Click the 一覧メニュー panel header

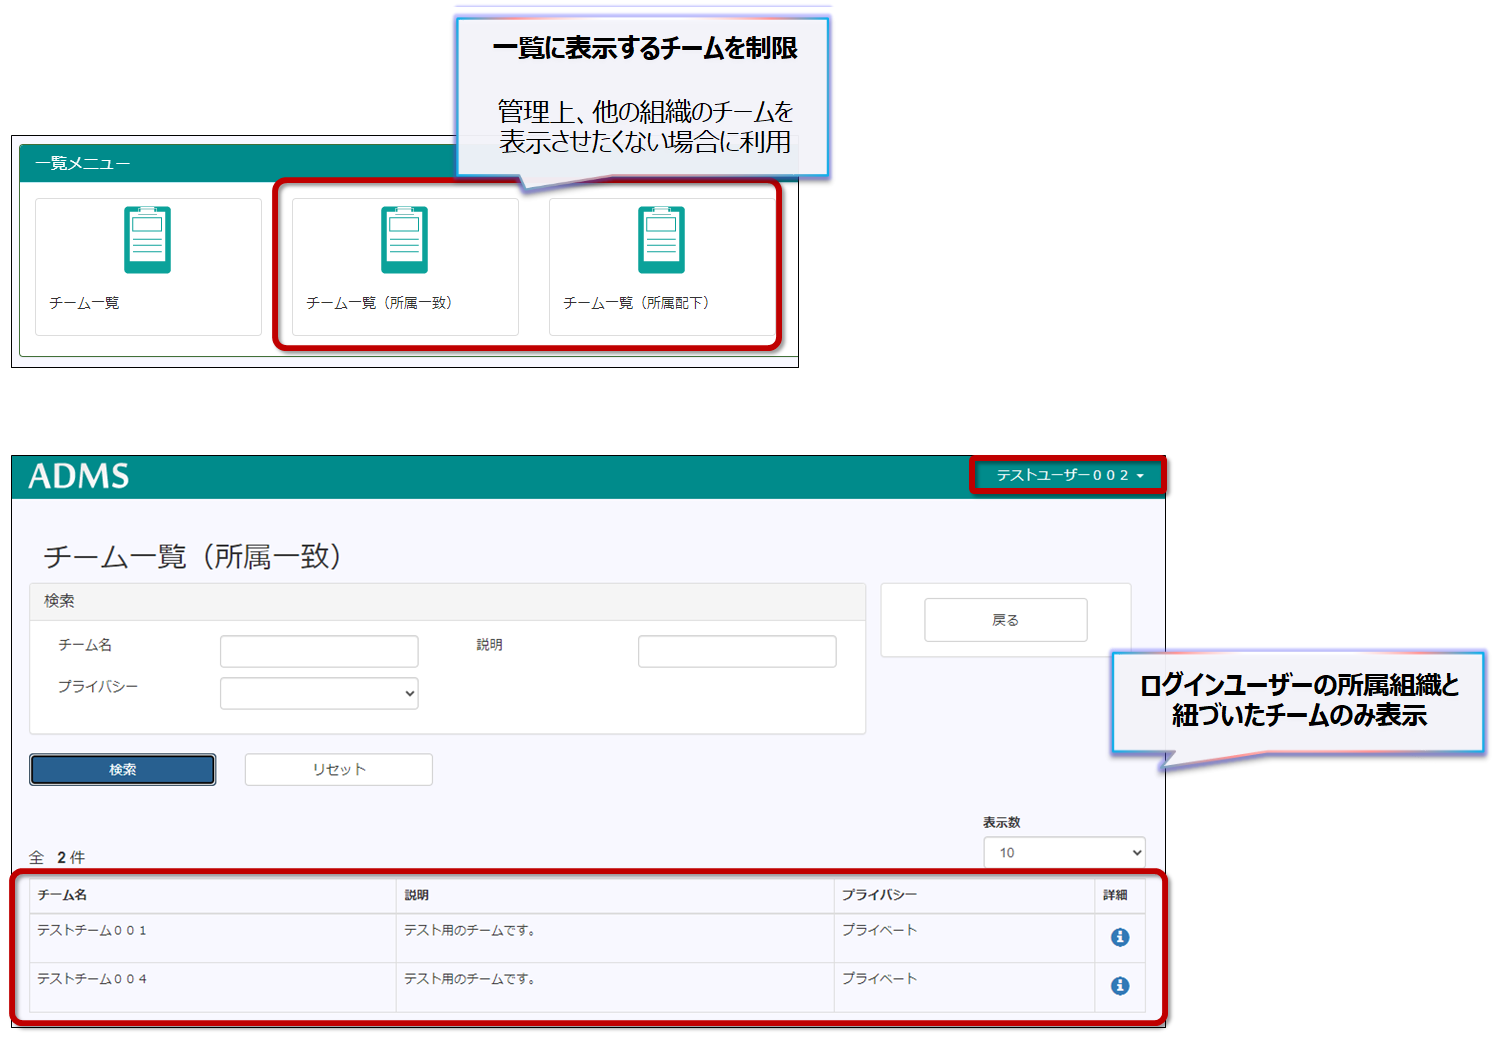pos(82,163)
